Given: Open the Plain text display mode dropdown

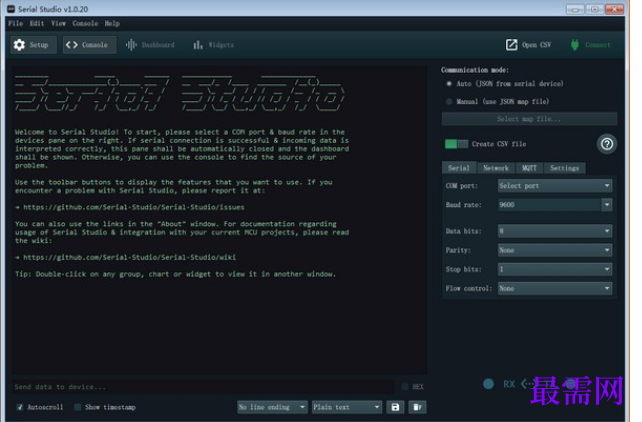Looking at the screenshot, I should click(x=347, y=407).
